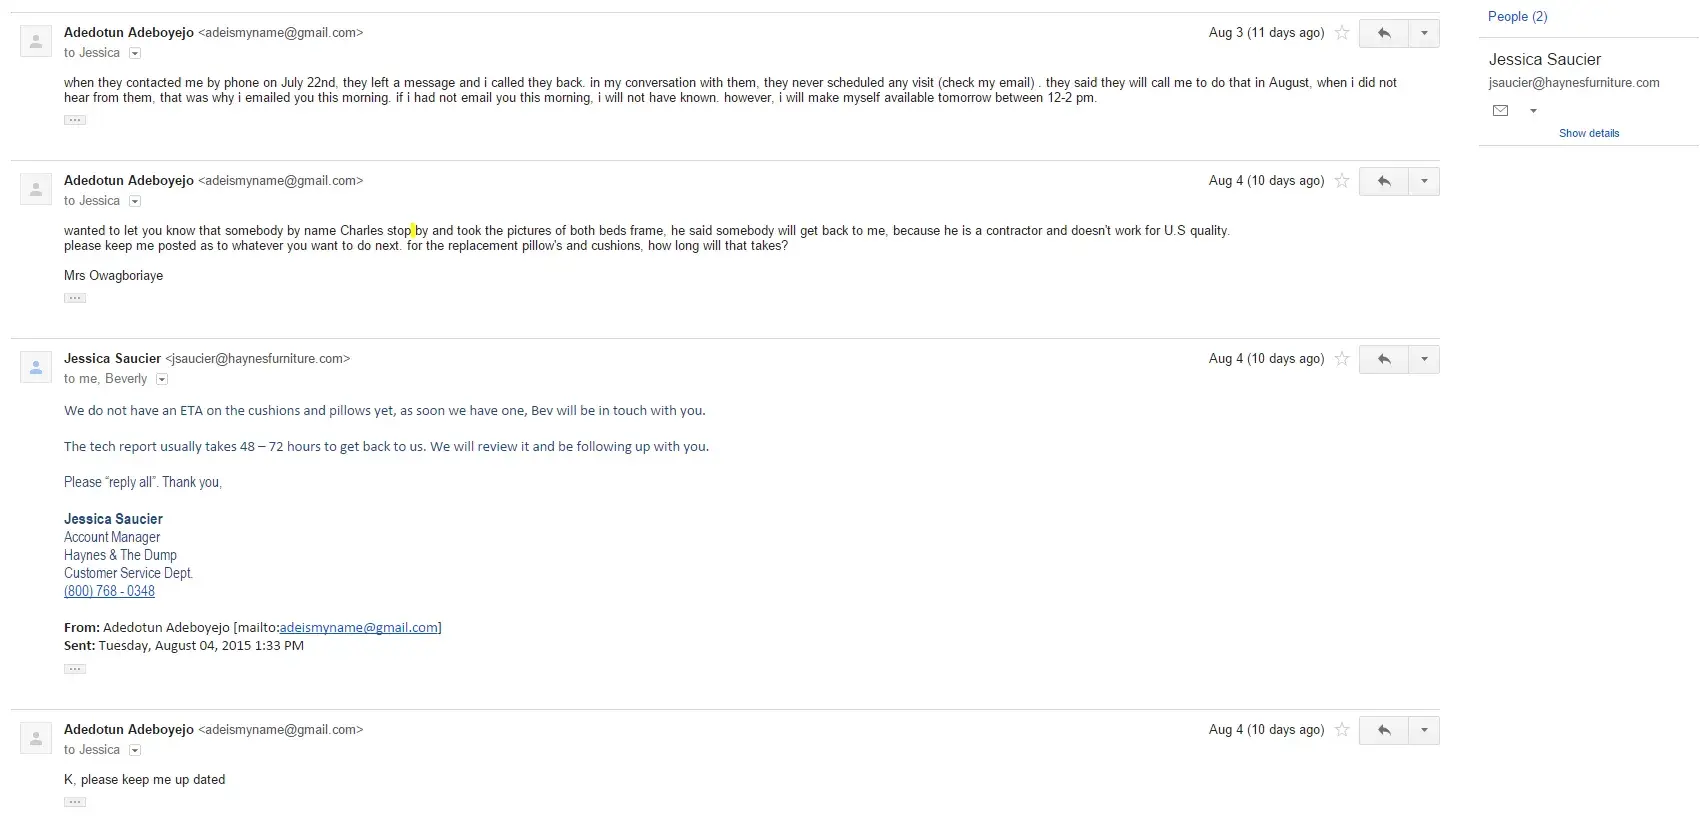Viewport: 1702px width, 833px height.
Task: Expand recipient details on first message
Action: [x=135, y=54]
